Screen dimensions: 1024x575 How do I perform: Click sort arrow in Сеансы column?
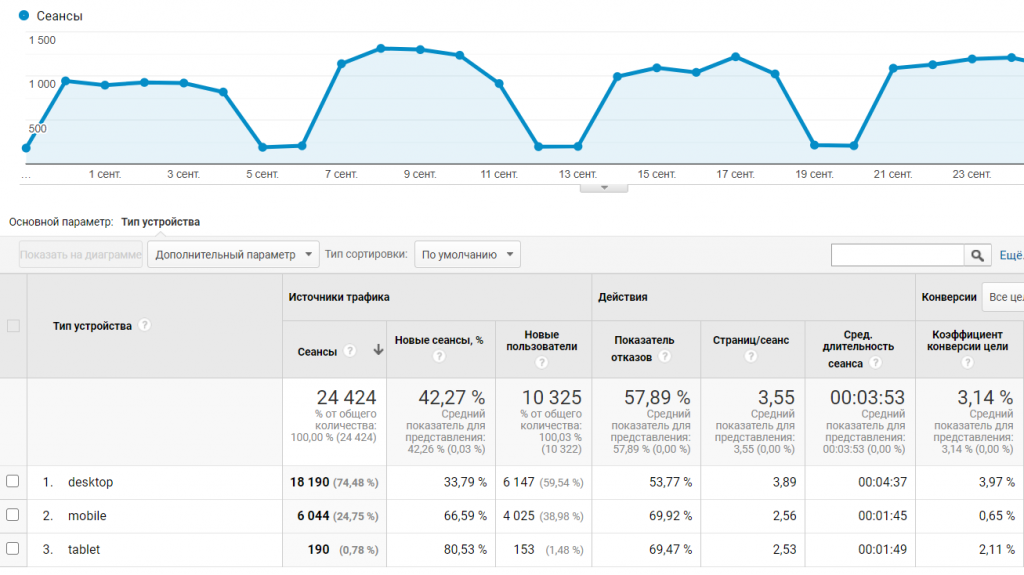pyautogui.click(x=378, y=351)
